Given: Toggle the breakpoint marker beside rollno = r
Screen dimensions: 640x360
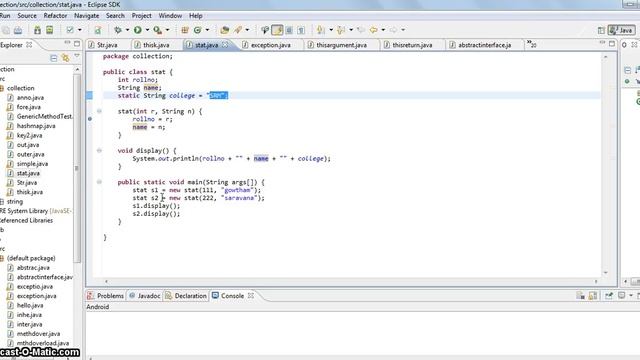Looking at the screenshot, I should click(x=90, y=119).
